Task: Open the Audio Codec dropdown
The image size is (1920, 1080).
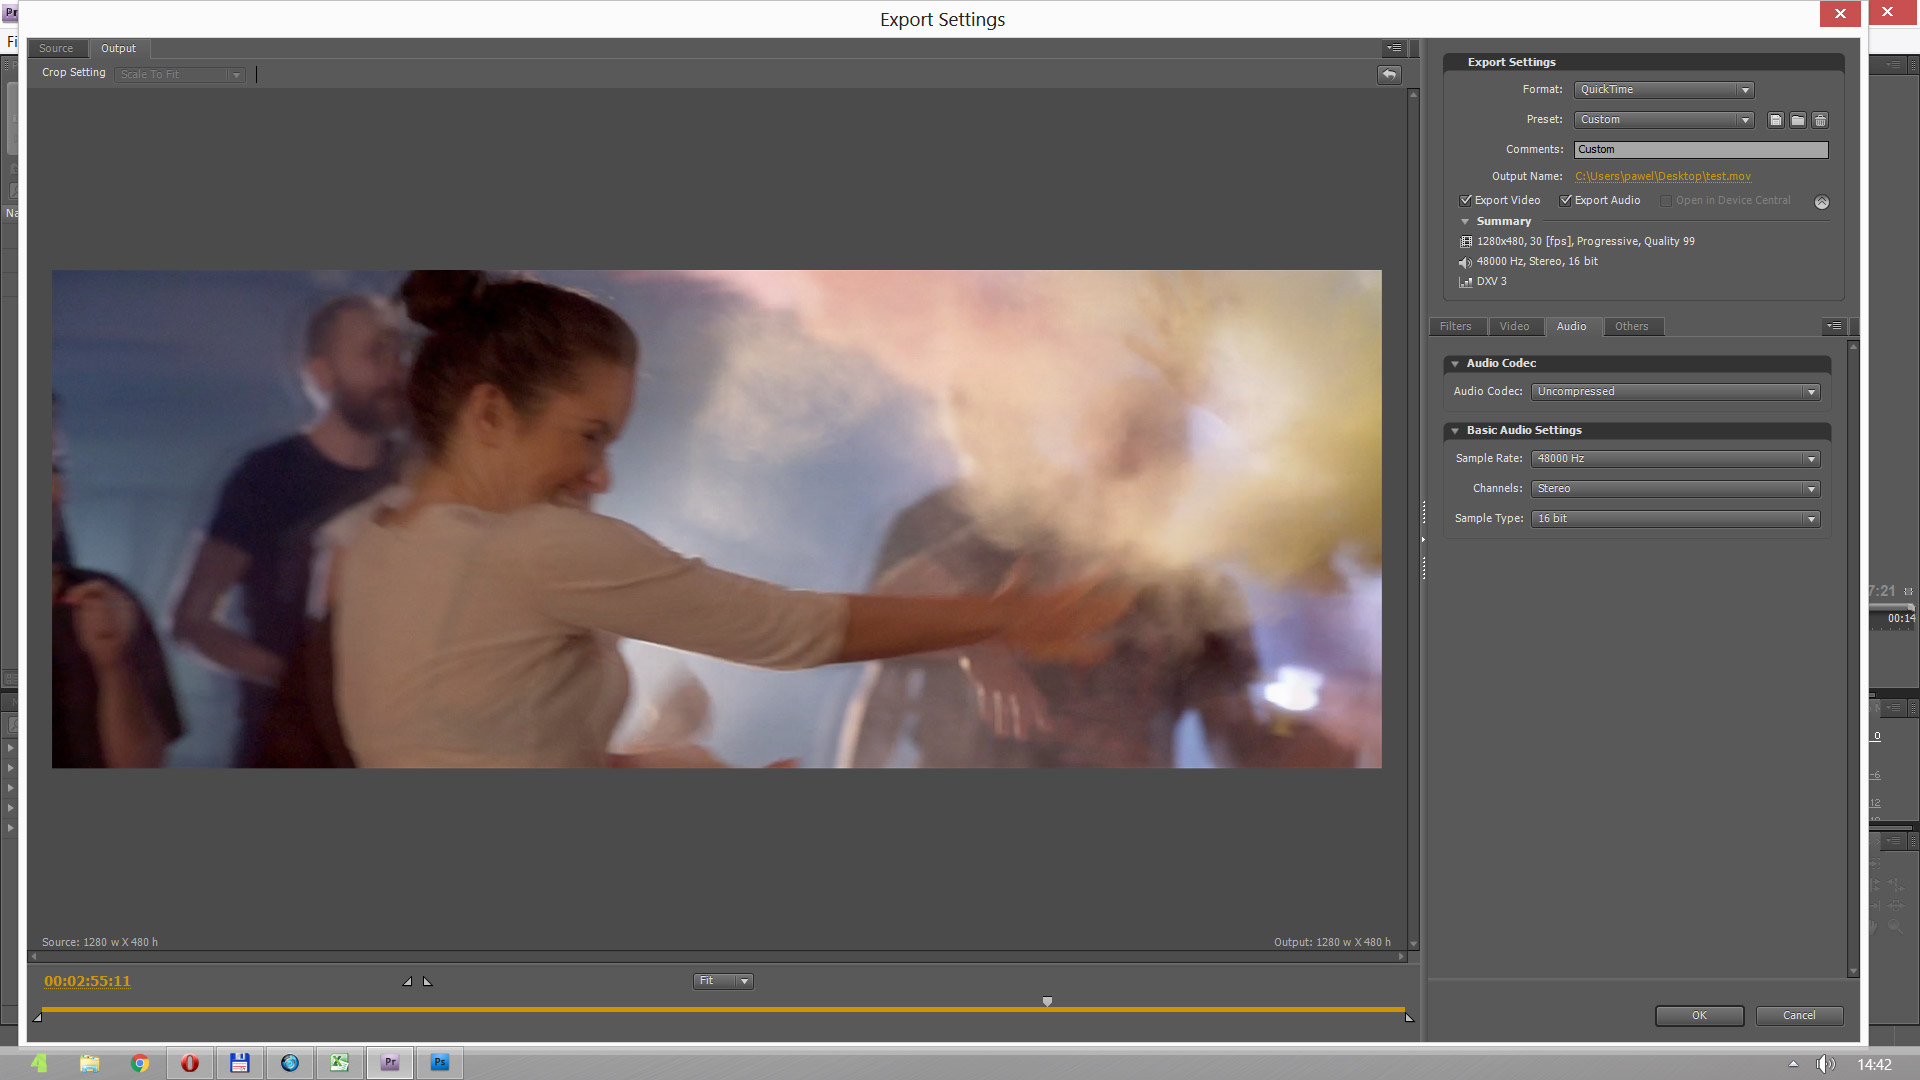Action: click(1675, 392)
